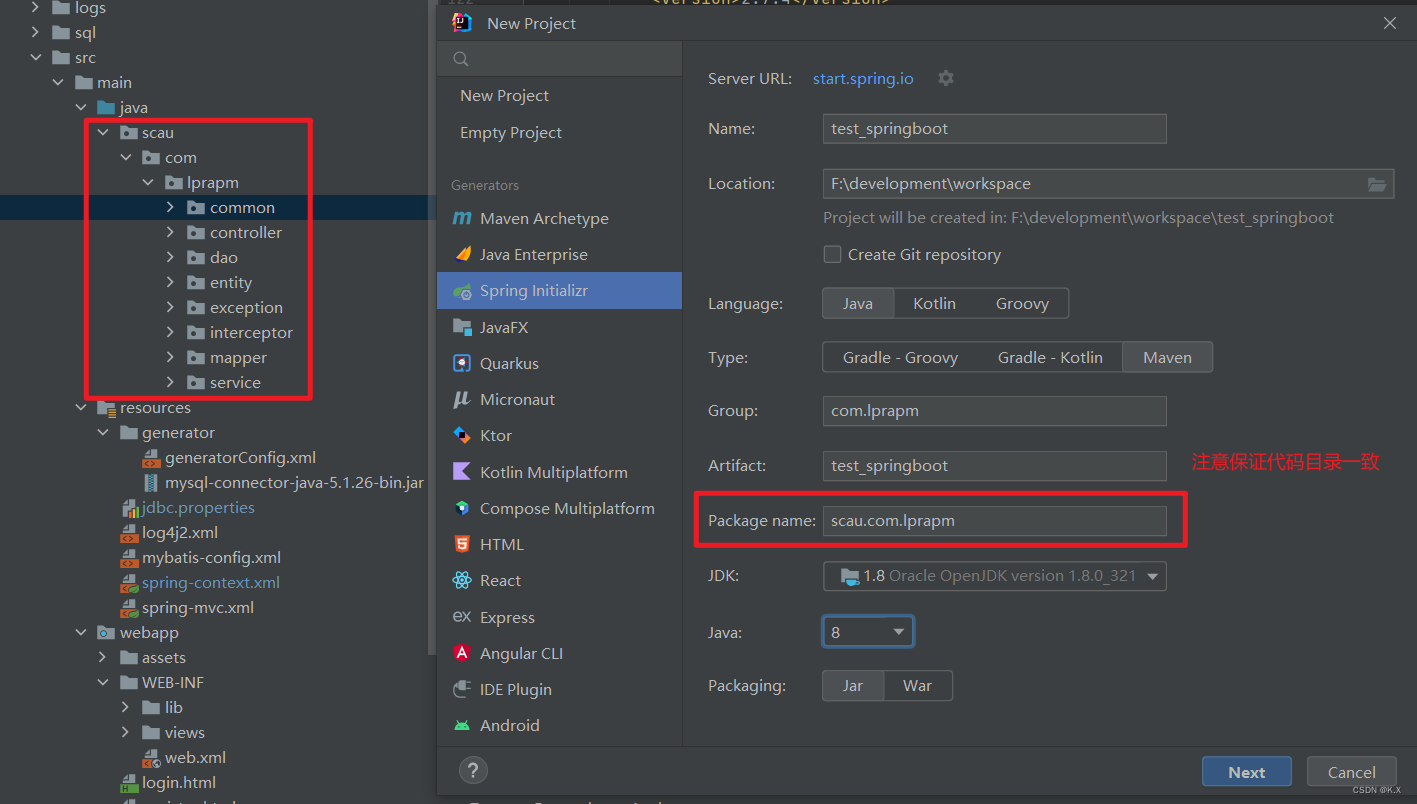Browse for Location folder icon
This screenshot has width=1417, height=804.
[x=1377, y=184]
